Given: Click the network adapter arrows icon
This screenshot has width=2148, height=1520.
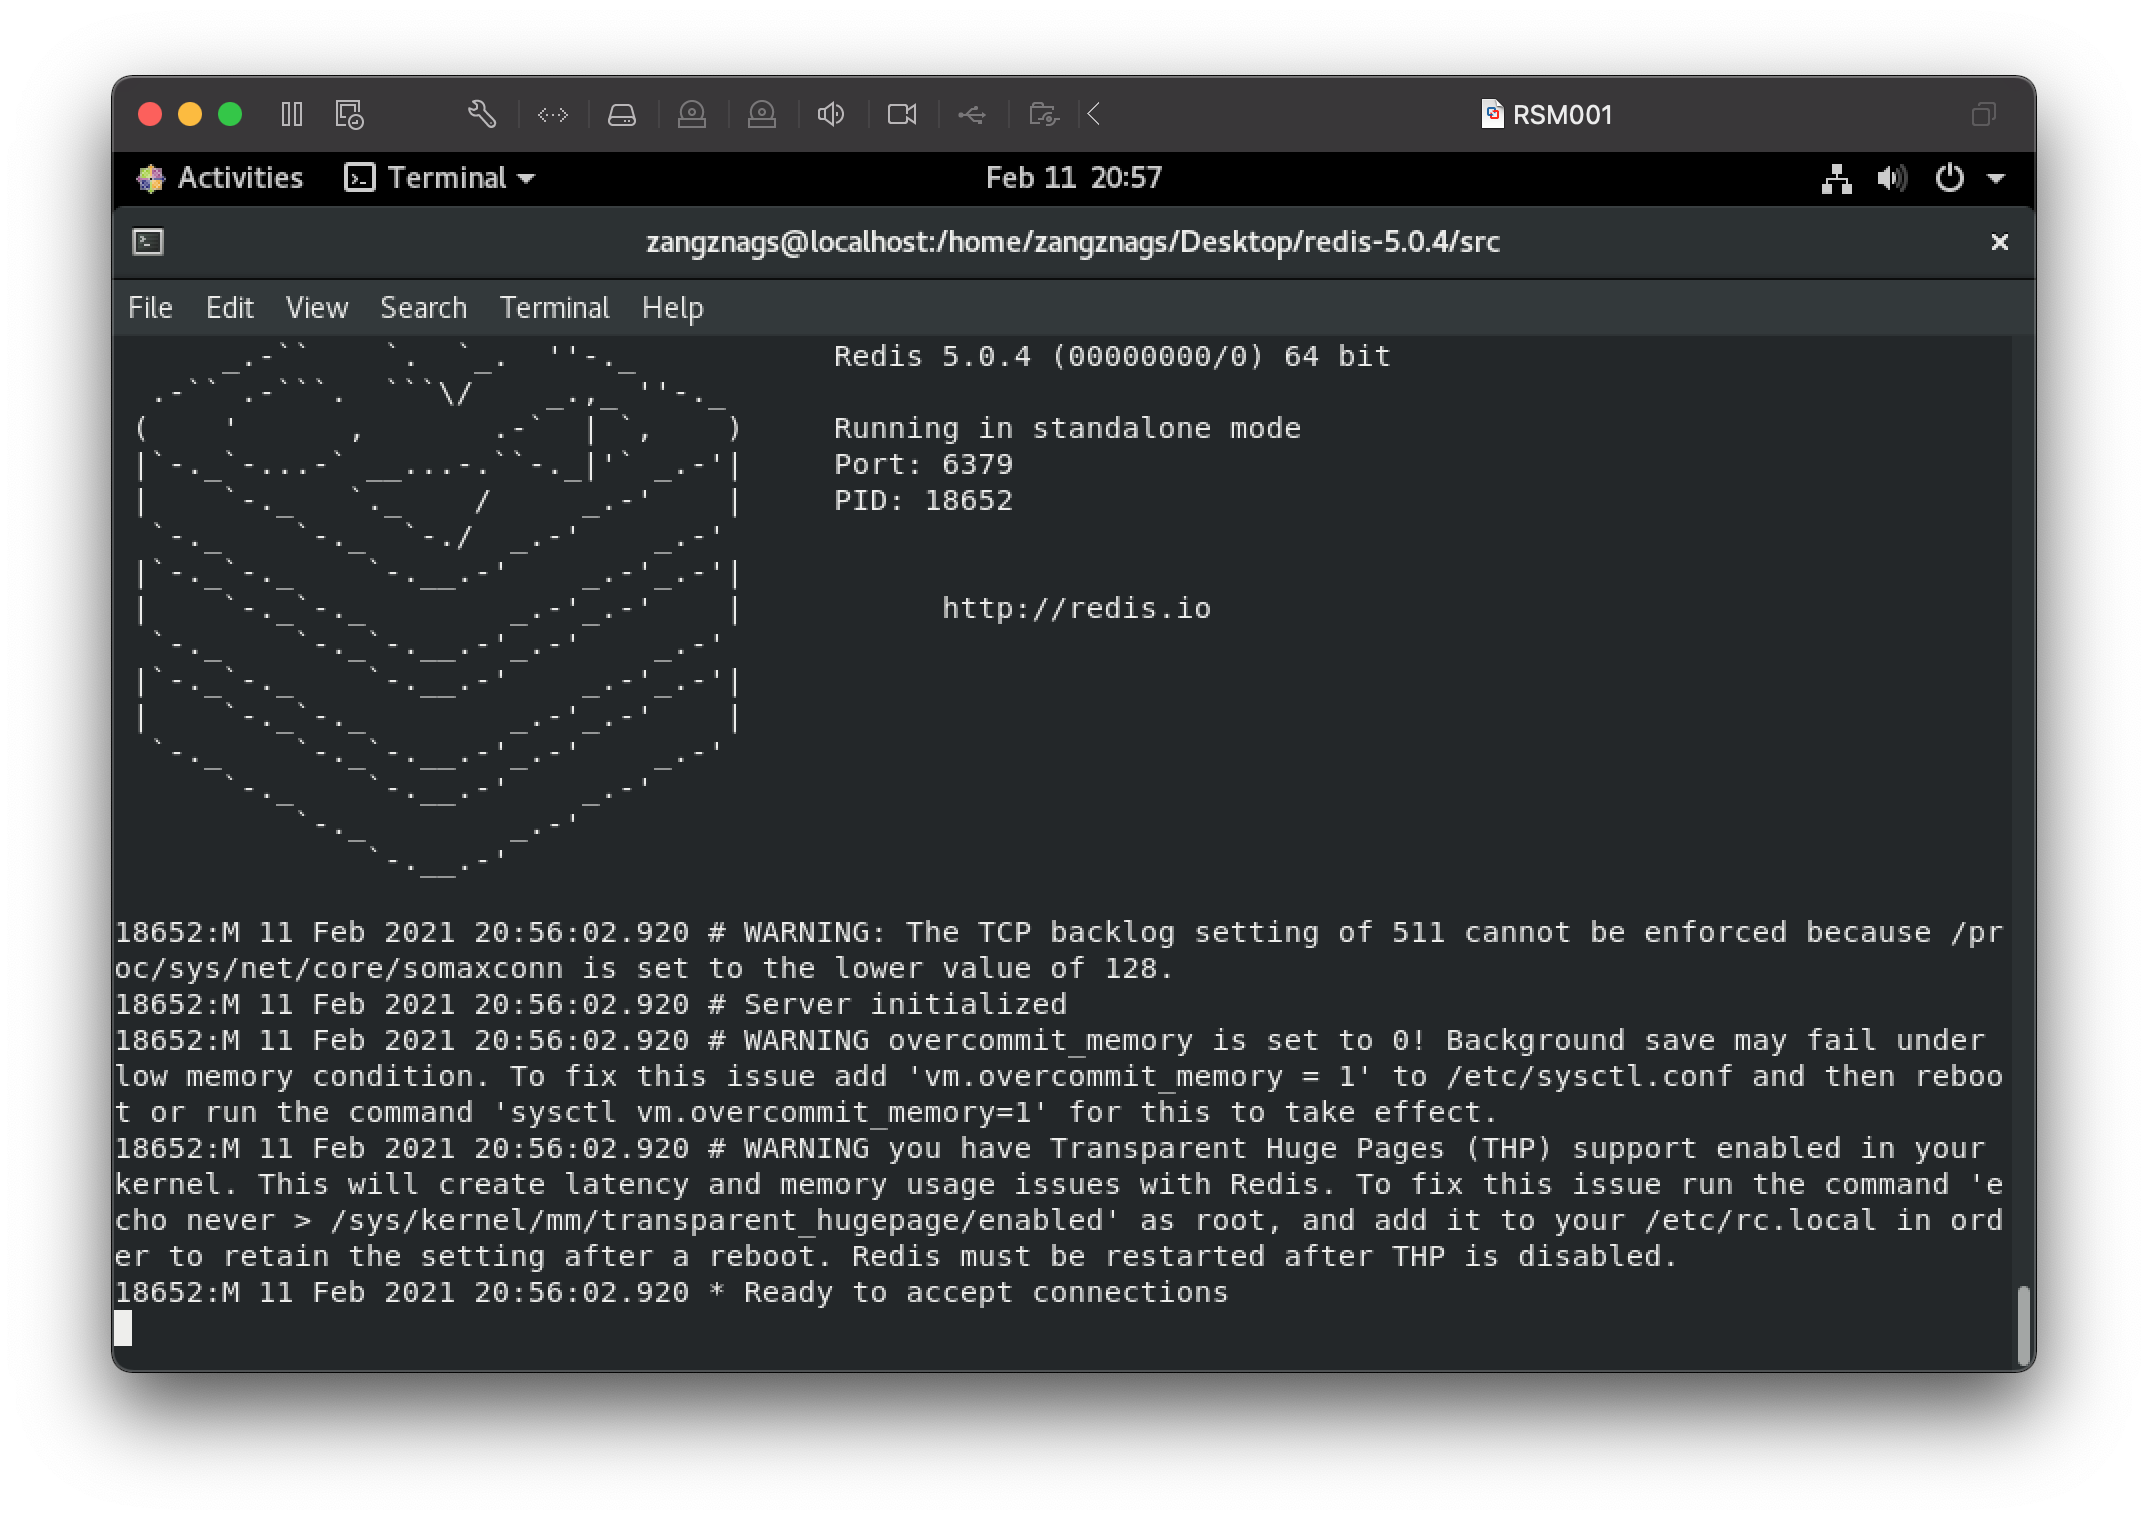Looking at the screenshot, I should 552,115.
